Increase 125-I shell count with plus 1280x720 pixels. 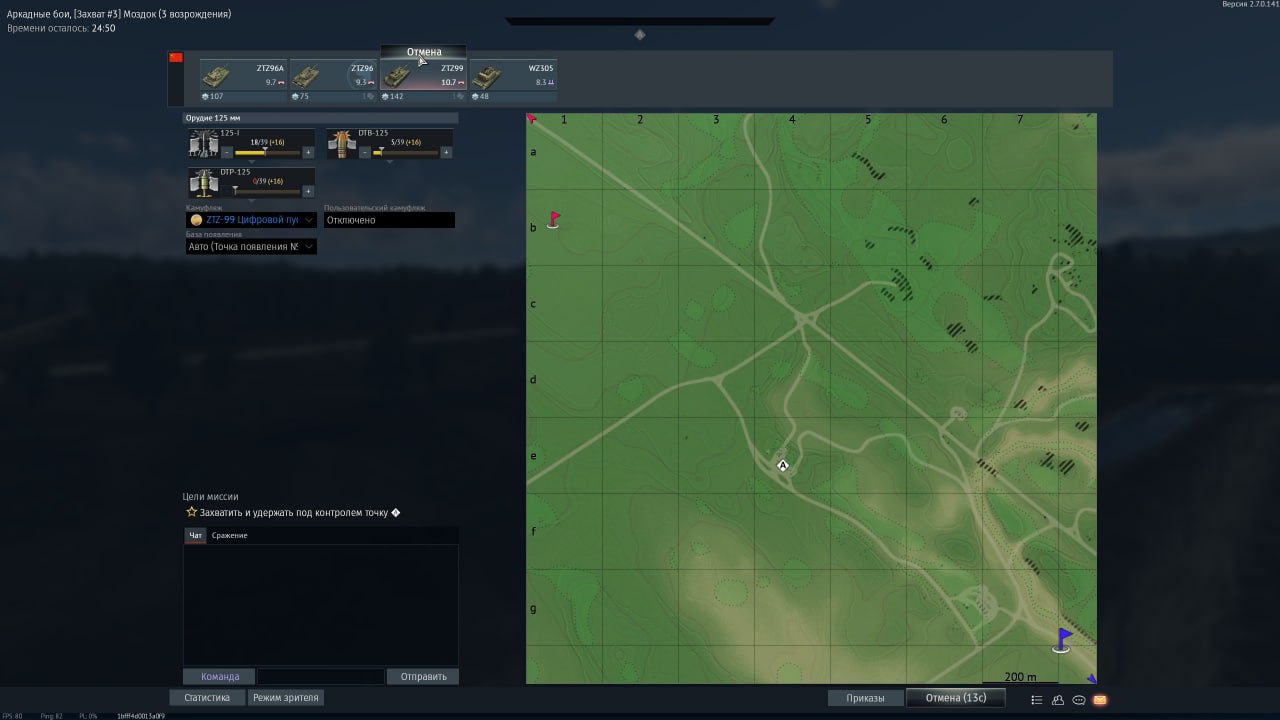coord(308,152)
